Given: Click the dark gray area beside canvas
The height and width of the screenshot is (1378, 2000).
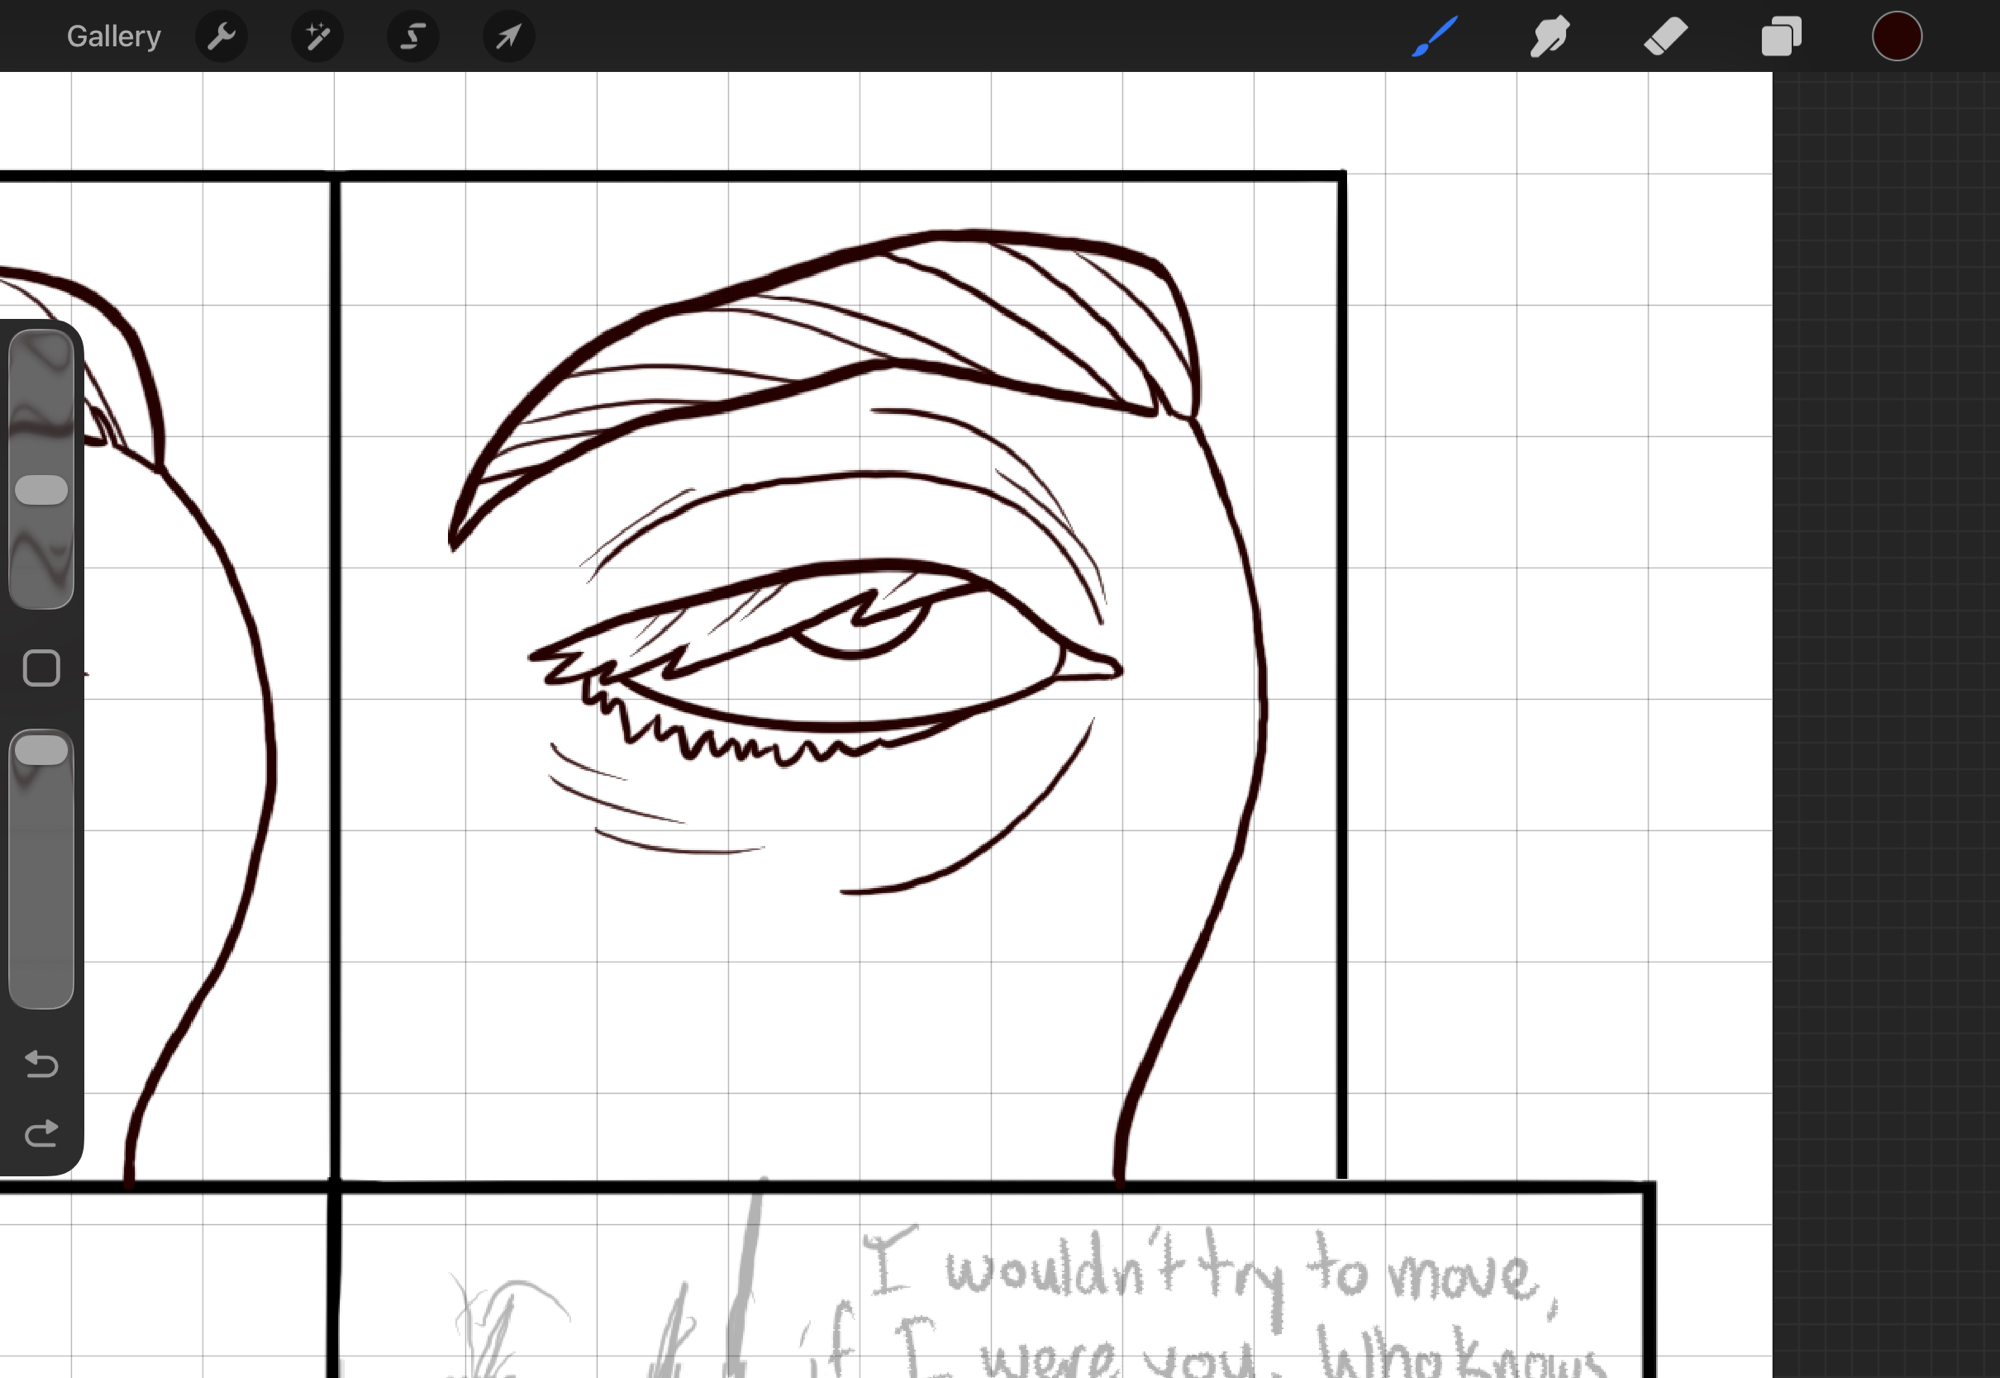Looking at the screenshot, I should (x=1885, y=700).
